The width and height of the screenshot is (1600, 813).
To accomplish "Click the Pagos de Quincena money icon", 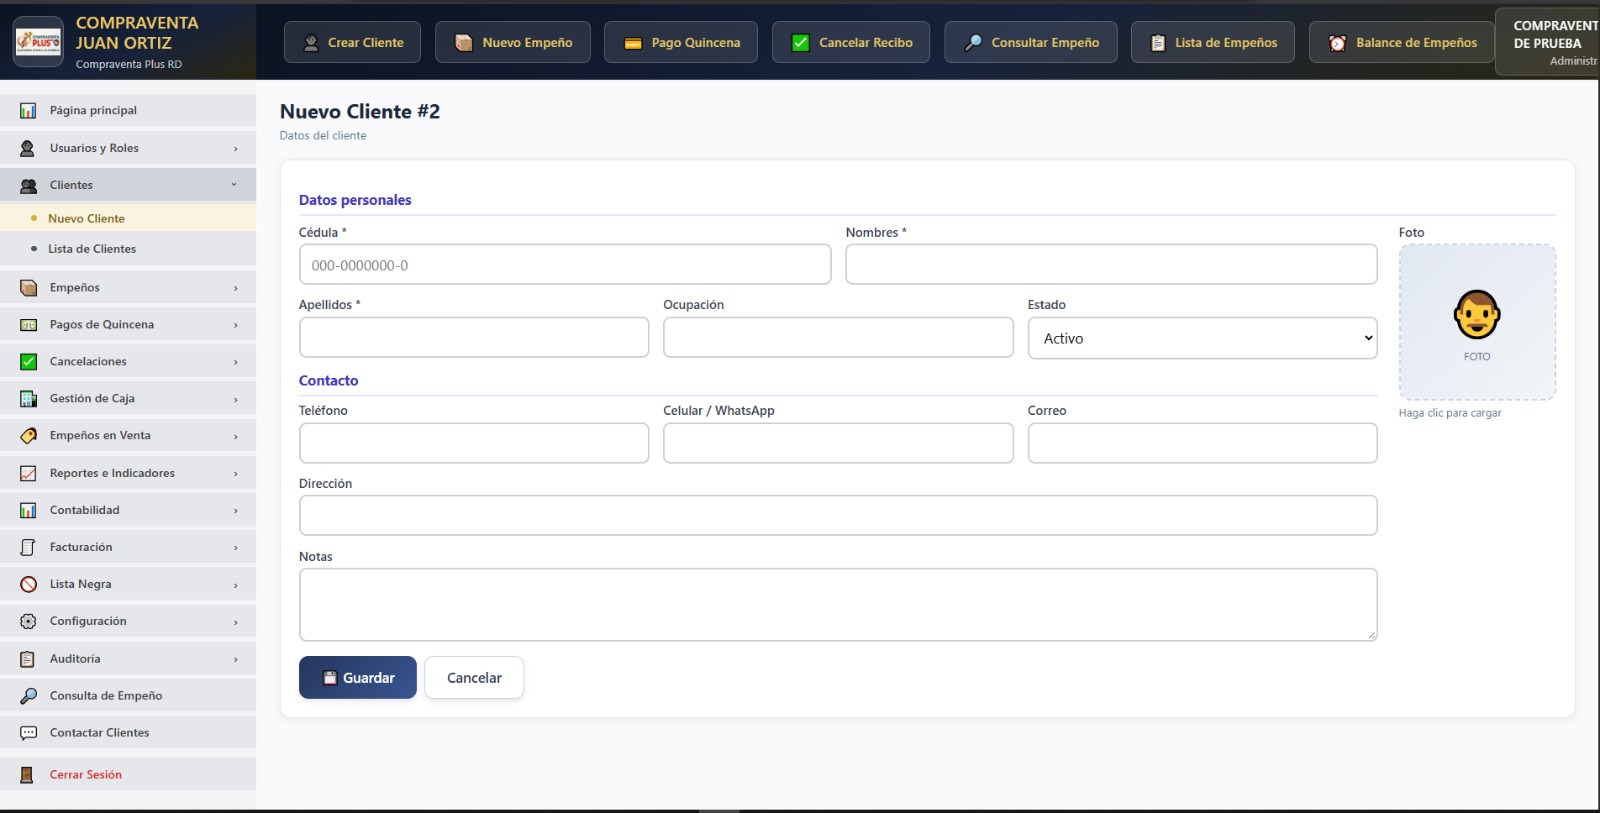I will 28,325.
